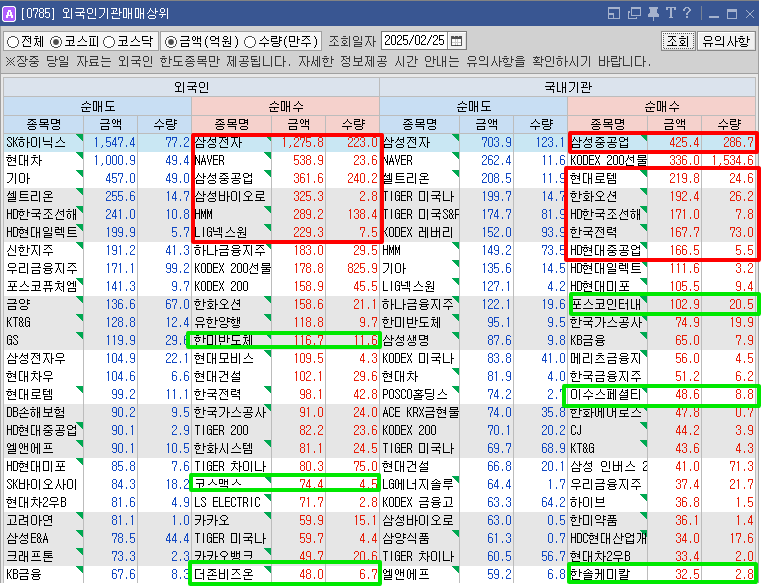Click KODEX 200선물 with amount 336.0
This screenshot has height=586, width=761.
[x=608, y=160]
